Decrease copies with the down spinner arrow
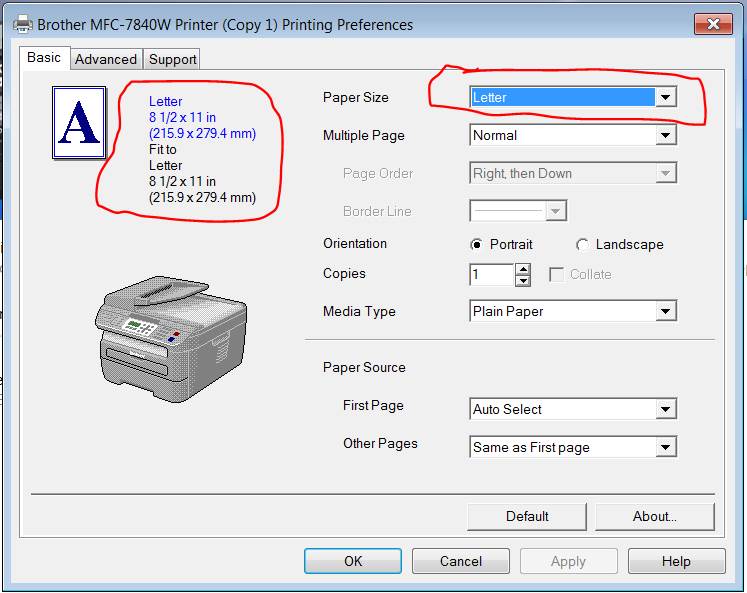This screenshot has height=593, width=747. (x=522, y=280)
